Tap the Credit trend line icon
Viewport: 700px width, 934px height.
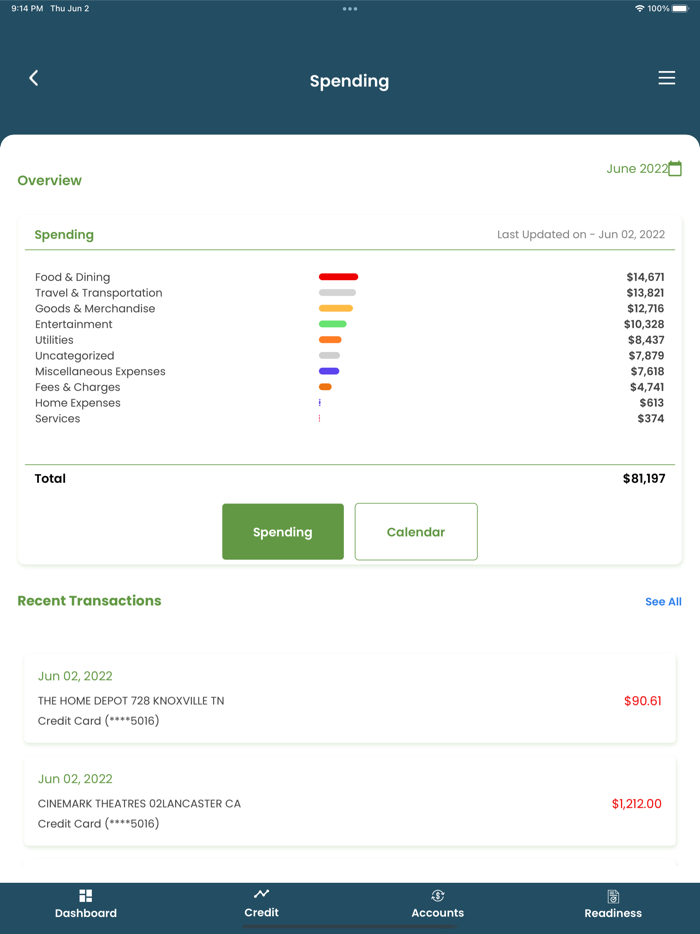(x=262, y=893)
